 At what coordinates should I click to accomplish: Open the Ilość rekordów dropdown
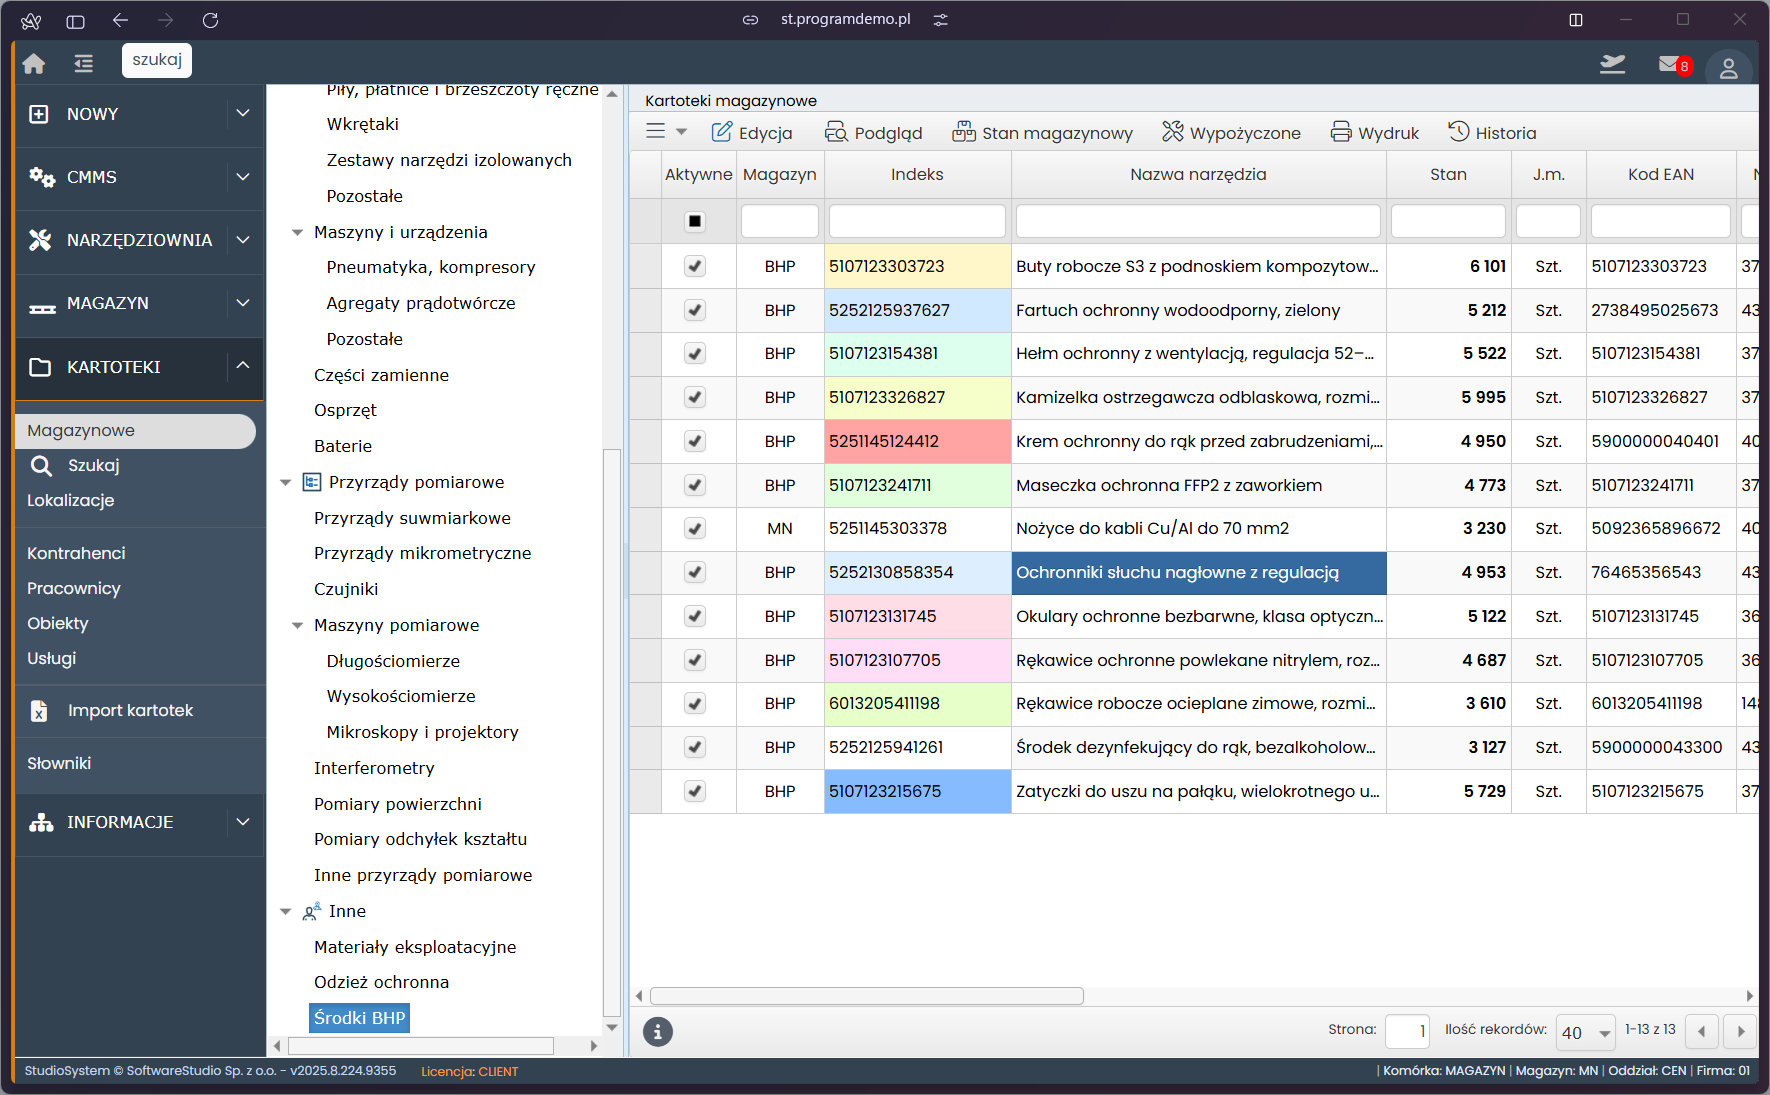point(1586,1032)
